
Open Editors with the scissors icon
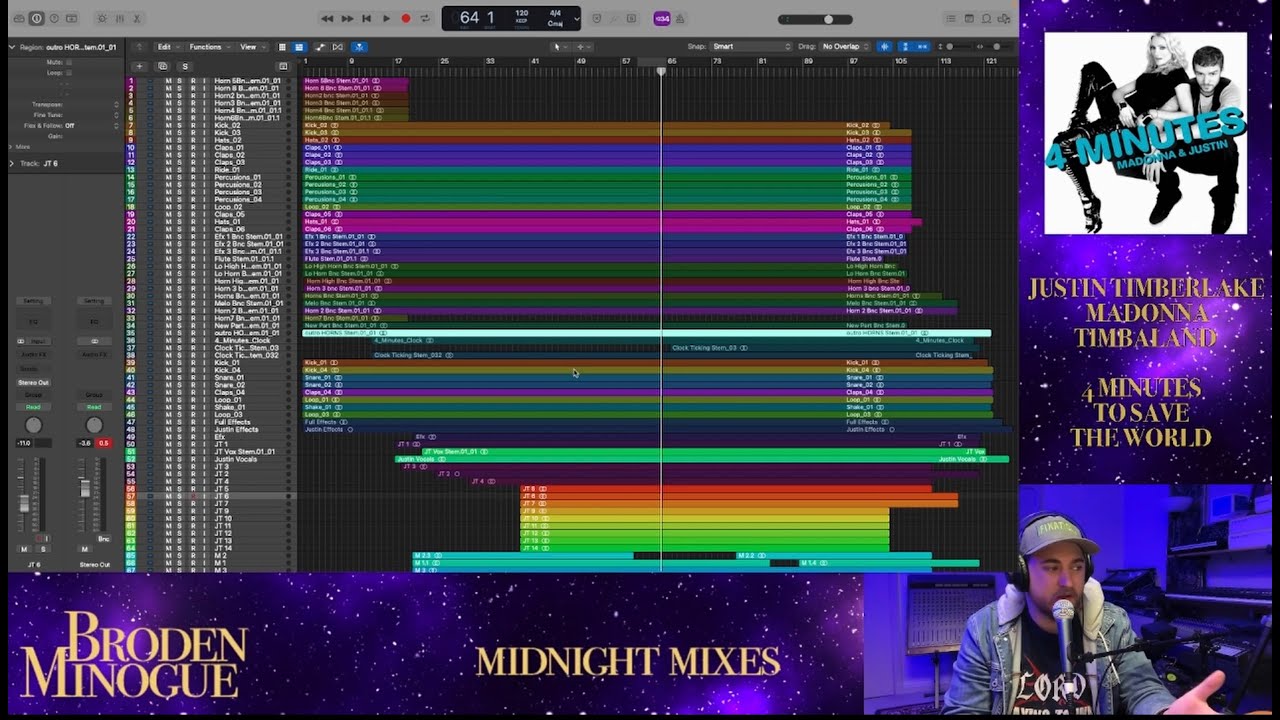click(136, 18)
